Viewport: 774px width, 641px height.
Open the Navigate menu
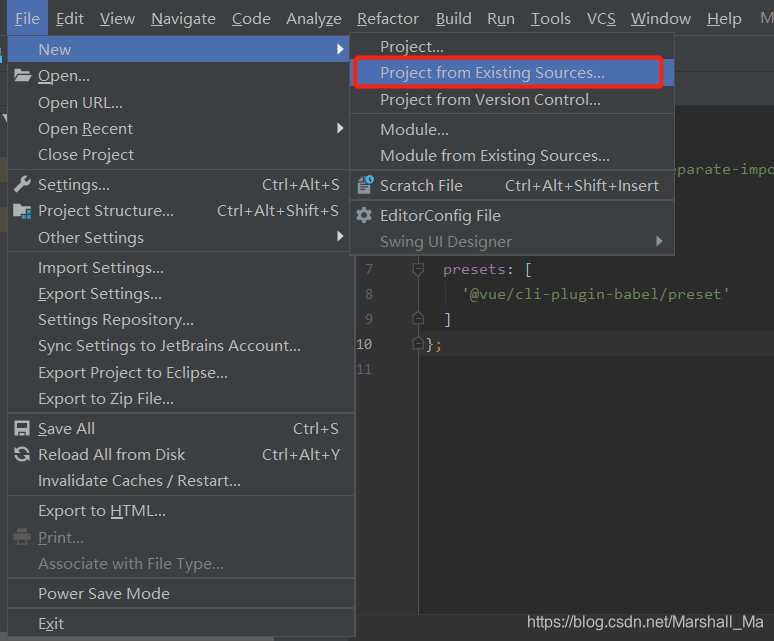click(x=183, y=18)
